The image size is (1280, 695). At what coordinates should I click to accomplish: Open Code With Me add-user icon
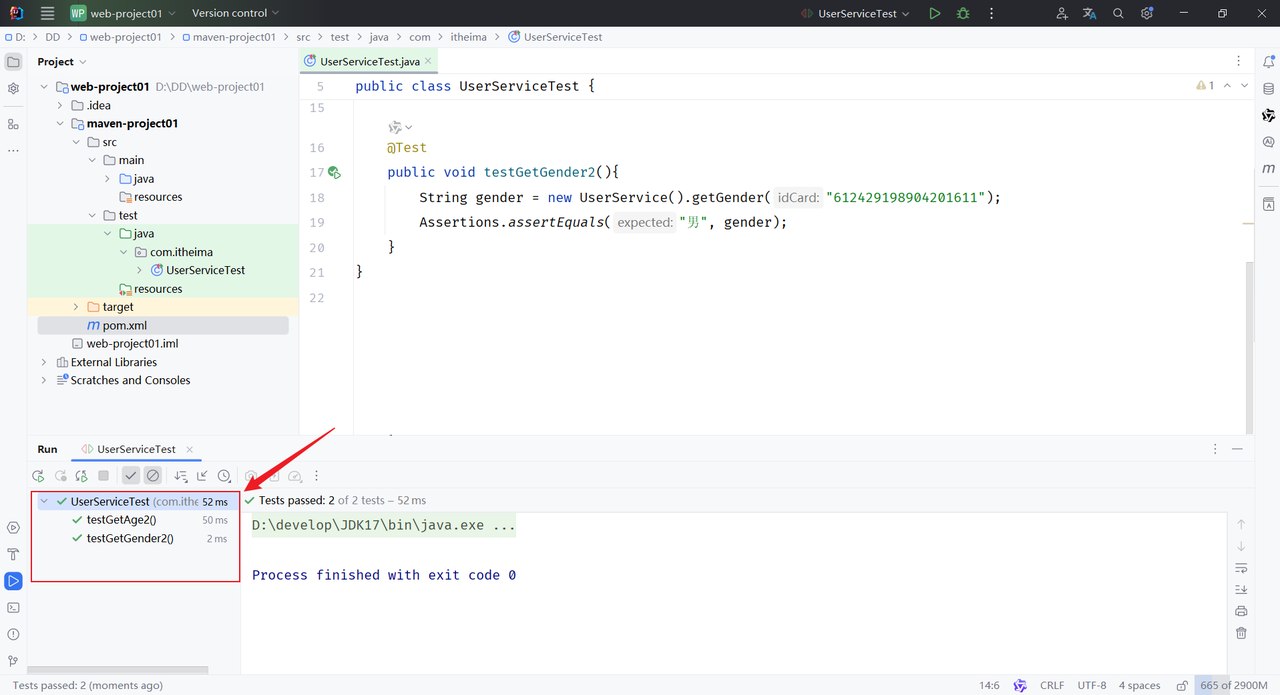1062,13
